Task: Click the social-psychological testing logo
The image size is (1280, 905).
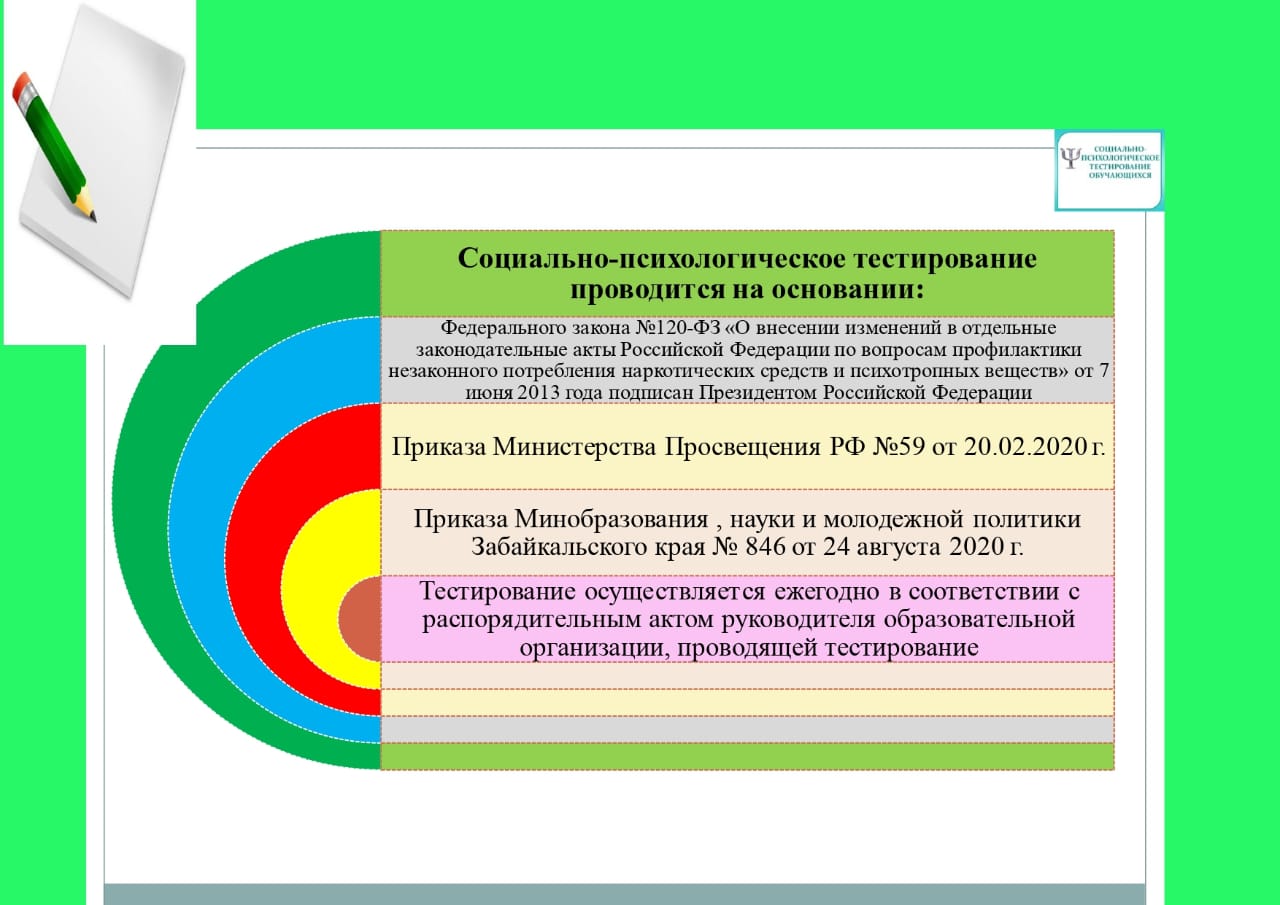Action: click(x=1109, y=170)
